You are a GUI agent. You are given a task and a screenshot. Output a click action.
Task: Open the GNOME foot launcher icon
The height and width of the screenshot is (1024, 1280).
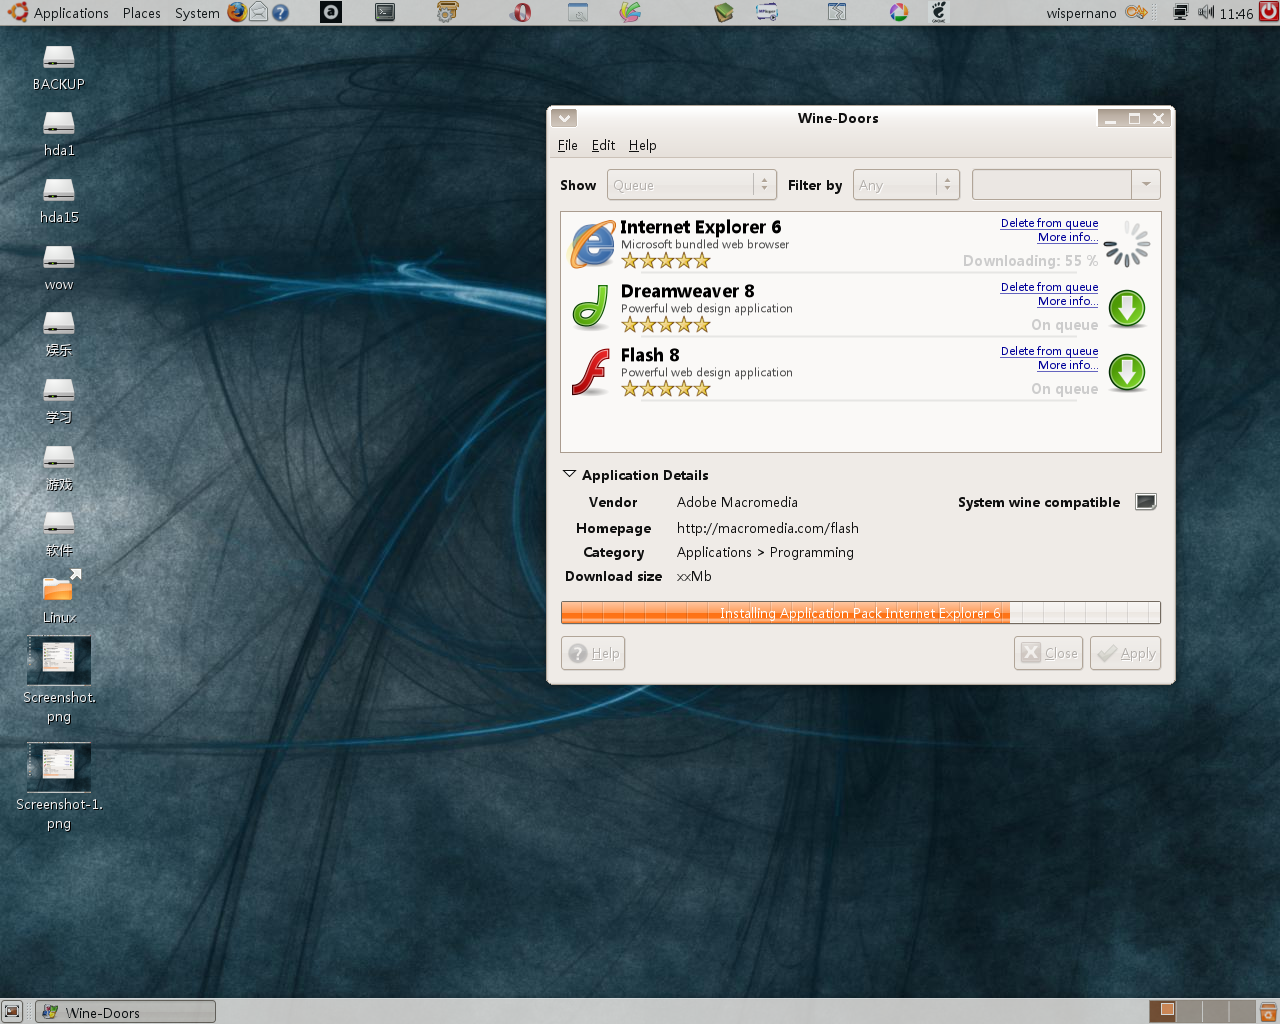tap(938, 12)
